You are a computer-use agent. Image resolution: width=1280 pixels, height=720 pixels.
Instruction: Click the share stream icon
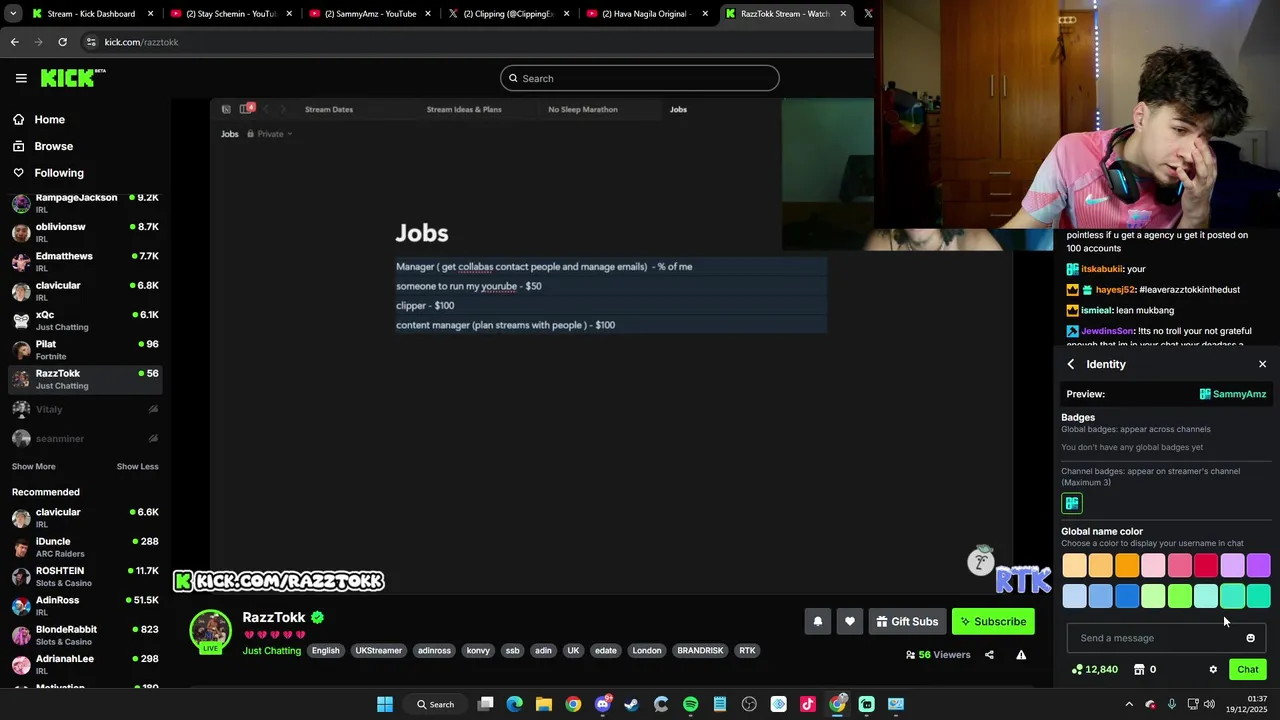pyautogui.click(x=989, y=655)
